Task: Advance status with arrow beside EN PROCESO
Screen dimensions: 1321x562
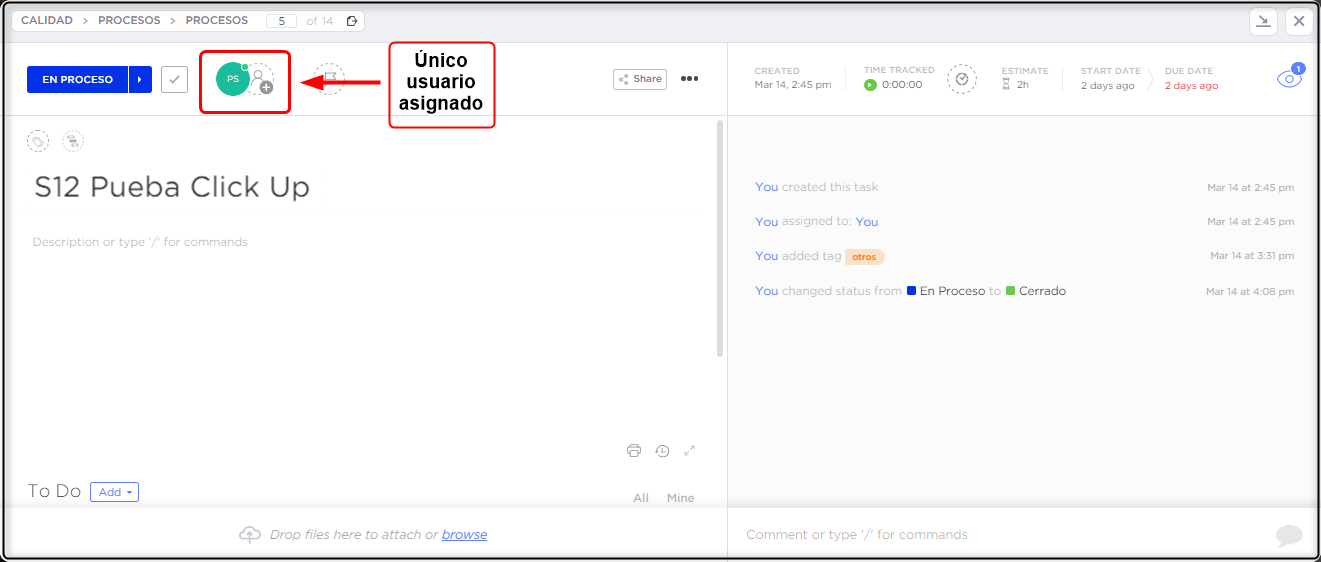Action: (140, 80)
